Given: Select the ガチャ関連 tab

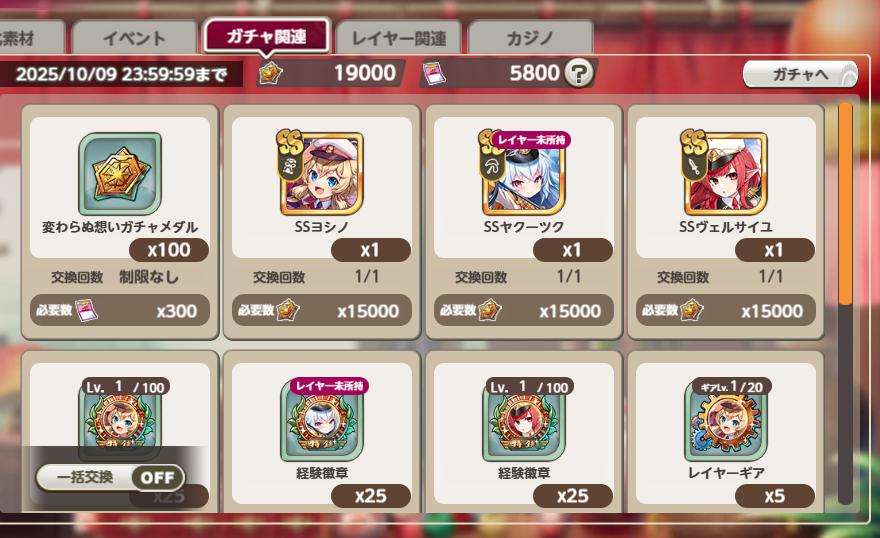Looking at the screenshot, I should click(267, 36).
